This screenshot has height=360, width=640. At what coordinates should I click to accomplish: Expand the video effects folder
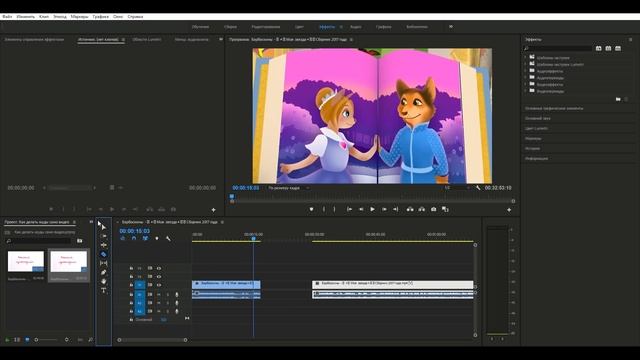[525, 84]
